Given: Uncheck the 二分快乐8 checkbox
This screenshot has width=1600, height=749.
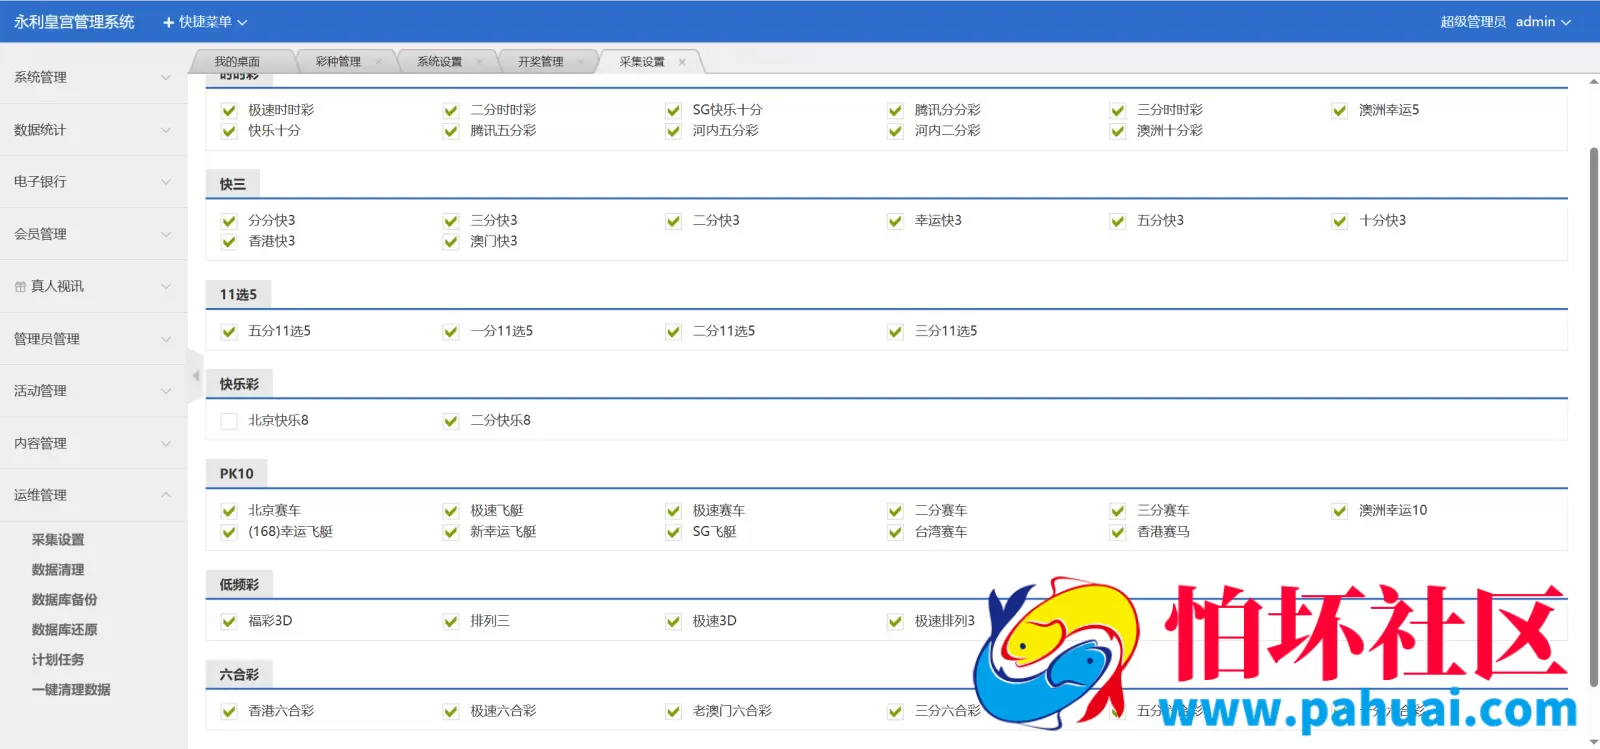Looking at the screenshot, I should (451, 421).
